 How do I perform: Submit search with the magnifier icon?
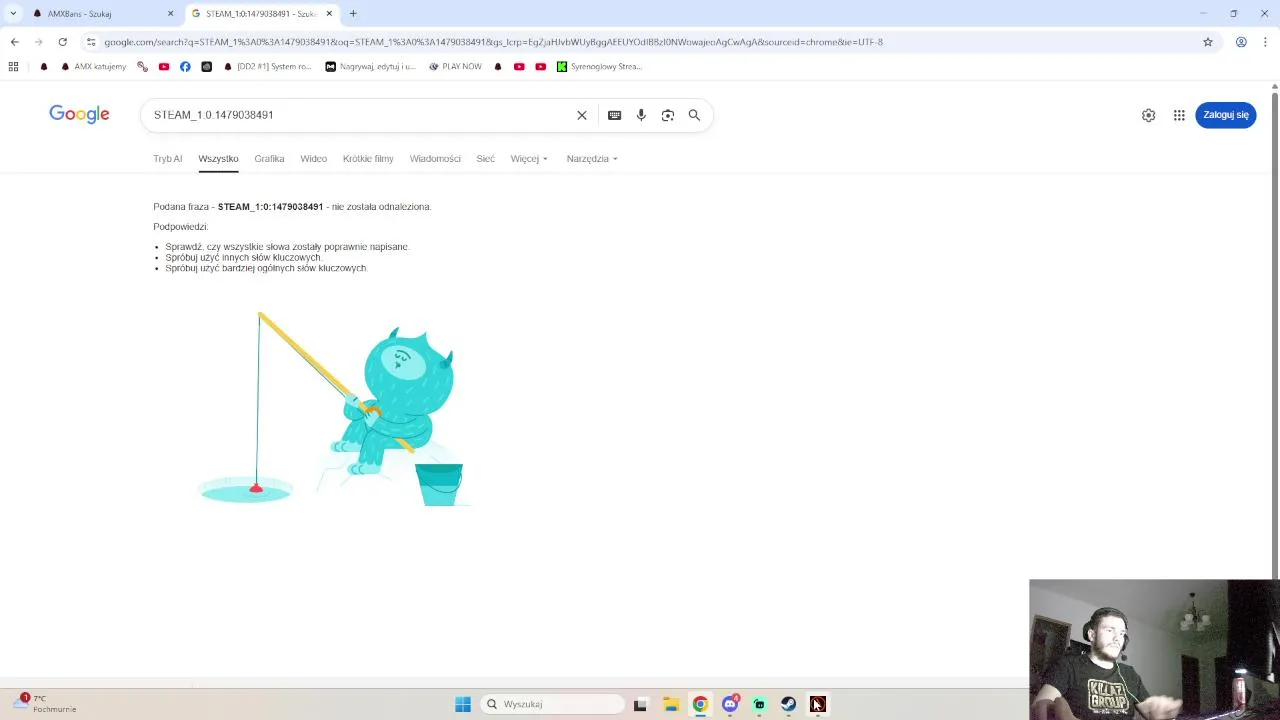[694, 115]
